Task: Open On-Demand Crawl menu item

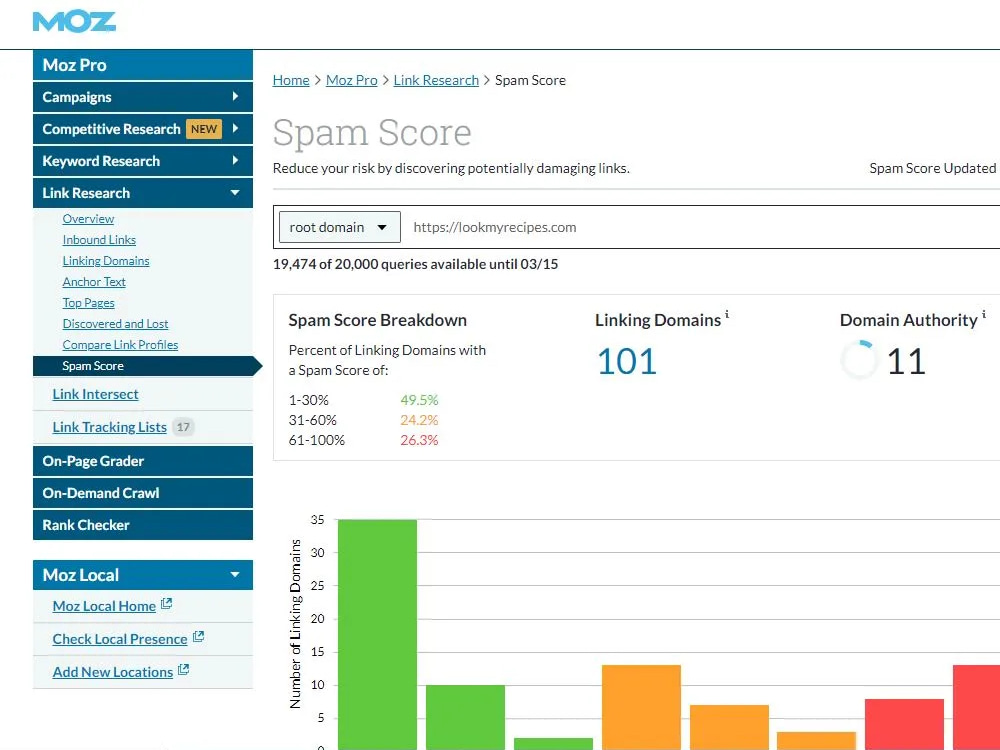Action: pos(143,493)
